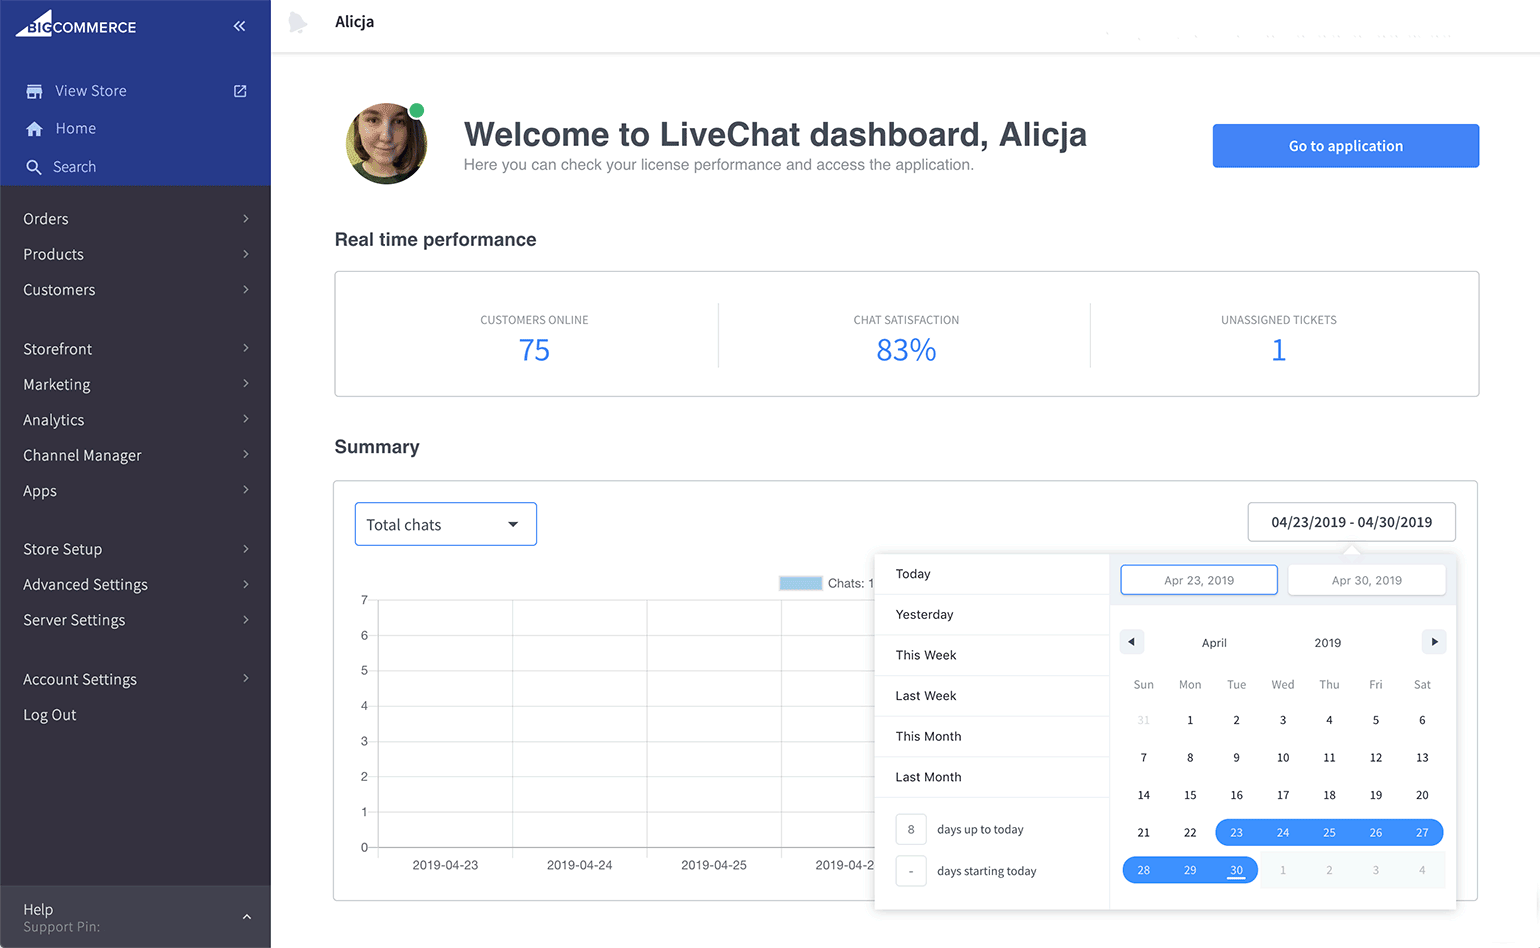This screenshot has width=1540, height=948.
Task: Expand the Channel Manager menu
Action: (x=135, y=455)
